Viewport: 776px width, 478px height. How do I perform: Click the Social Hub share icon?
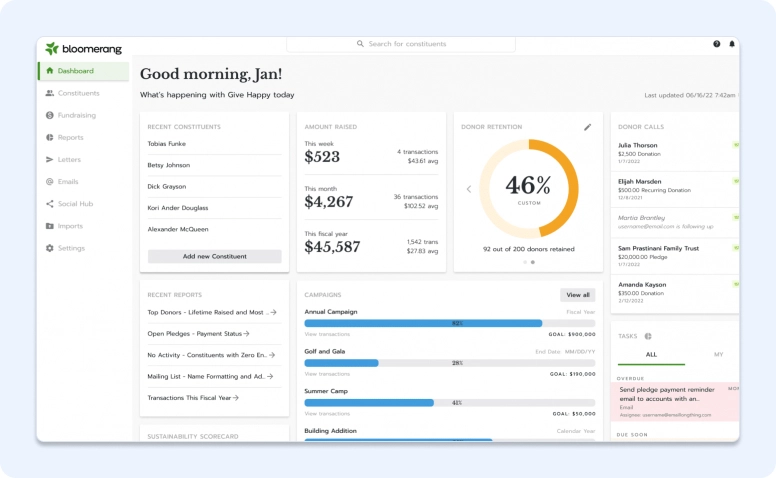pyautogui.click(x=49, y=204)
